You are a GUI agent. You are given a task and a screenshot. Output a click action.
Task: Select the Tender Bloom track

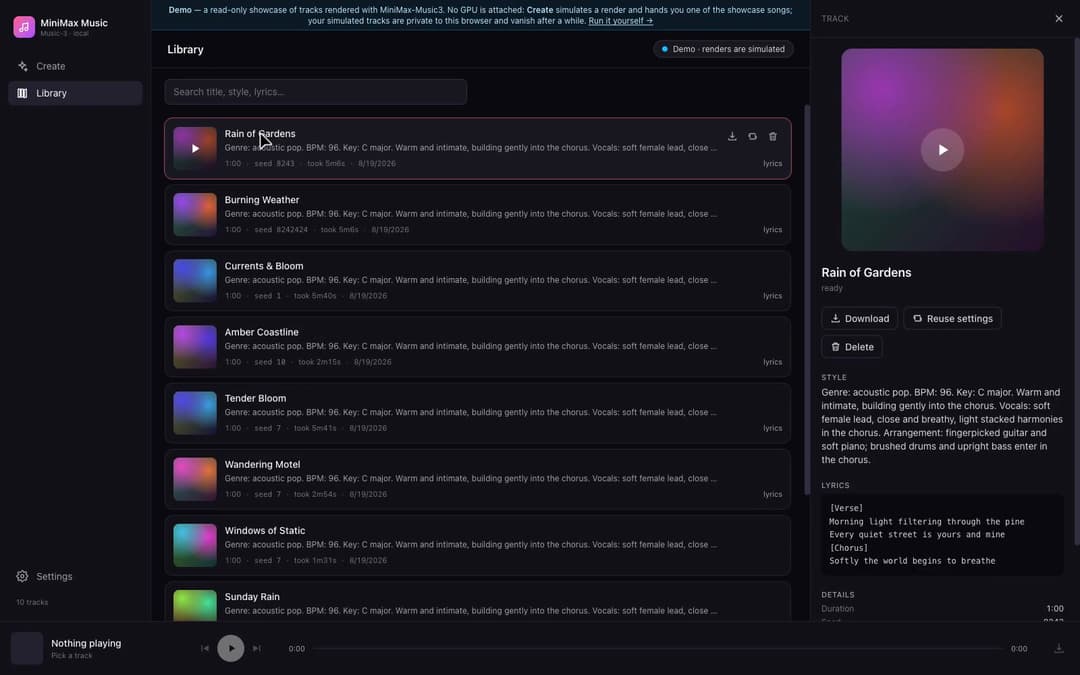pos(477,413)
